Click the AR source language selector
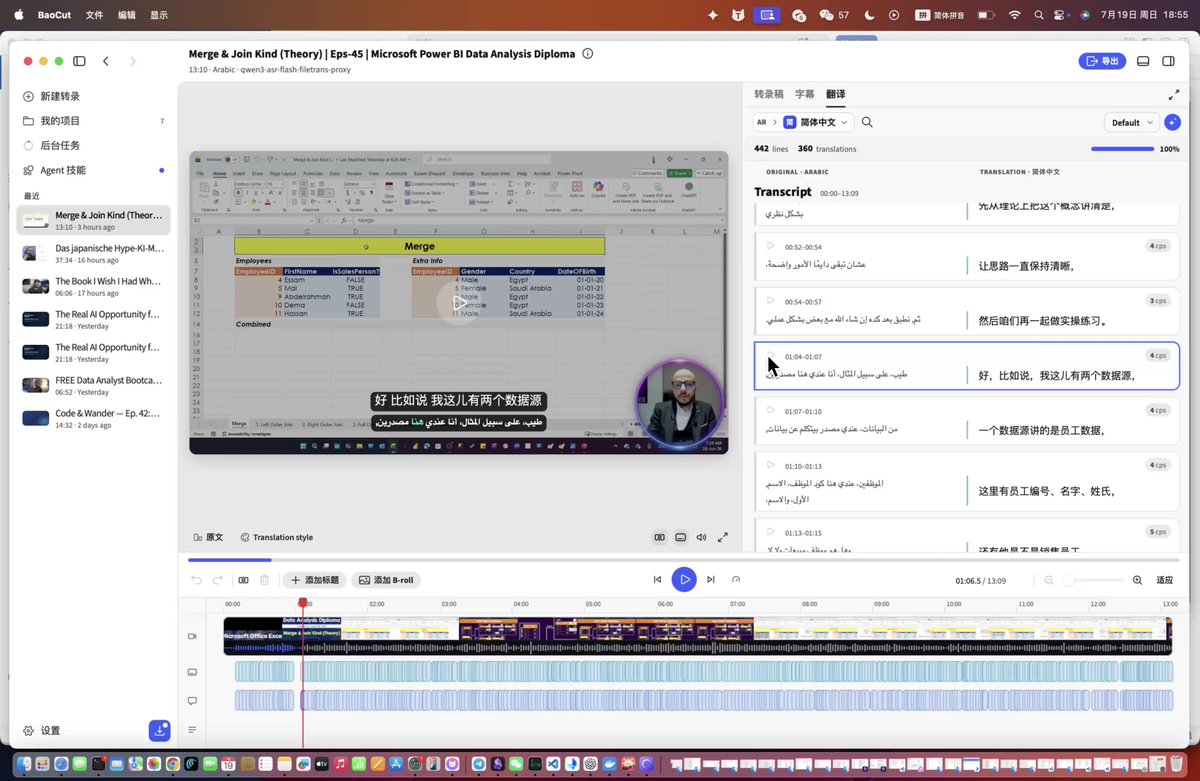This screenshot has height=781, width=1200. point(762,122)
